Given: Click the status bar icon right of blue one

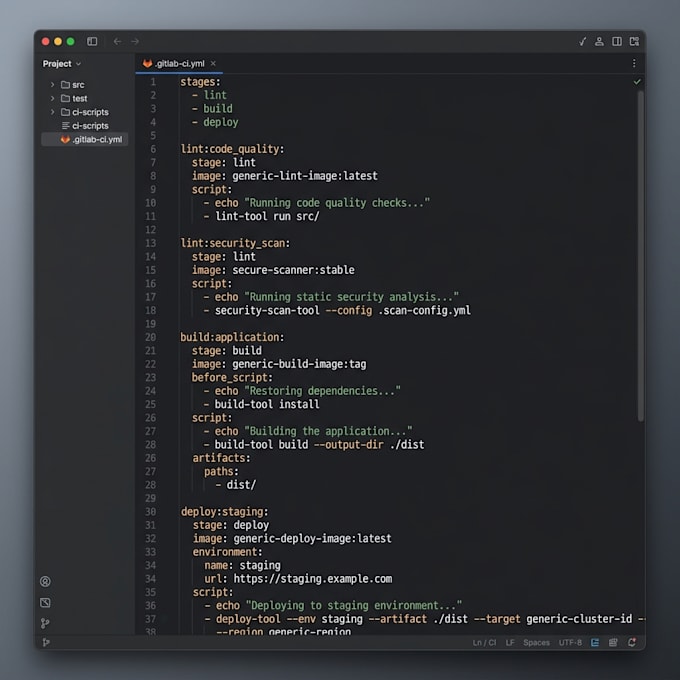Looking at the screenshot, I should (613, 642).
